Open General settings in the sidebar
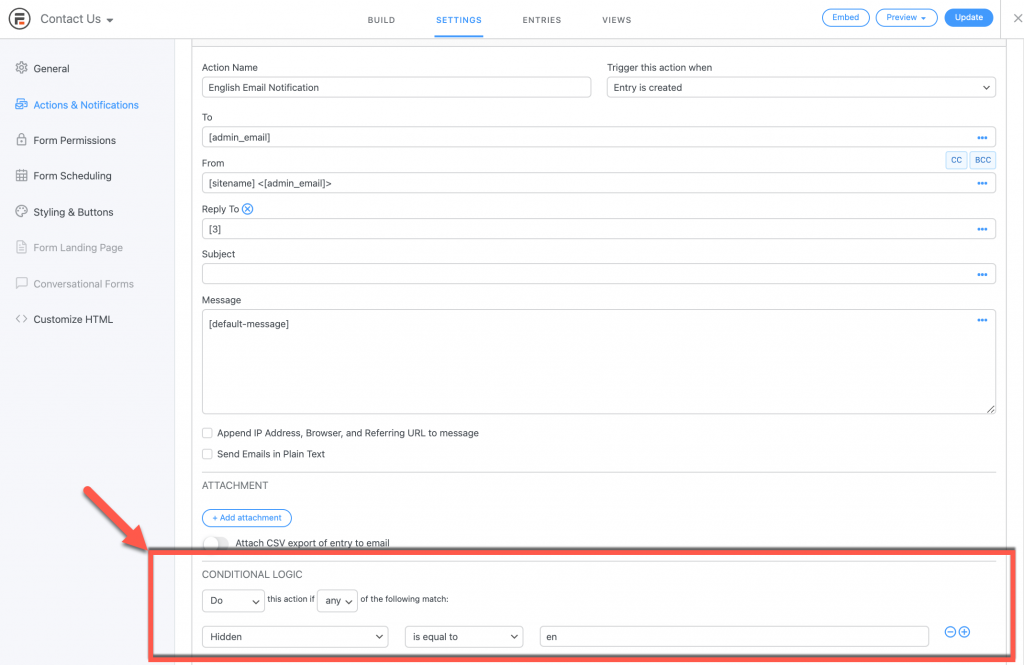 (51, 69)
